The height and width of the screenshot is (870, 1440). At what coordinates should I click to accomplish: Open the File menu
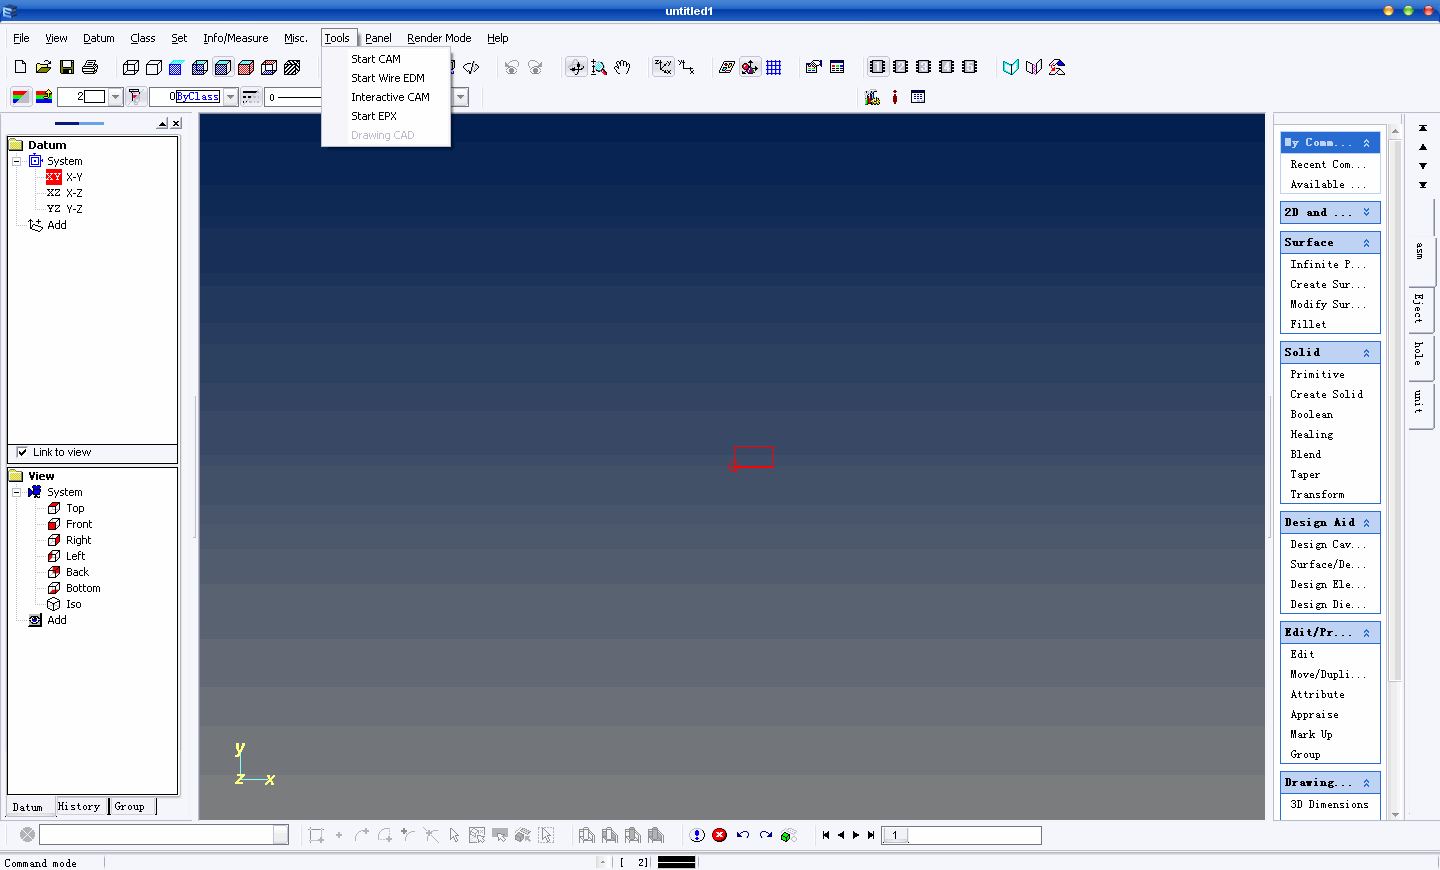[x=21, y=38]
